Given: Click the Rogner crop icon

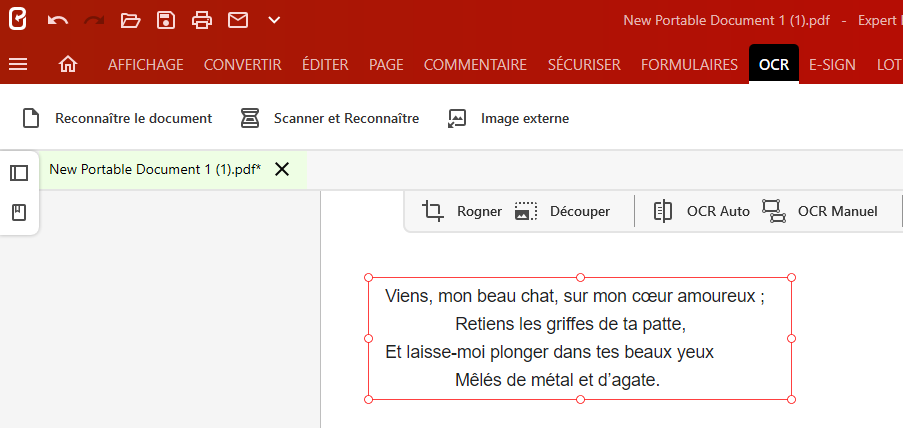Looking at the screenshot, I should 433,211.
